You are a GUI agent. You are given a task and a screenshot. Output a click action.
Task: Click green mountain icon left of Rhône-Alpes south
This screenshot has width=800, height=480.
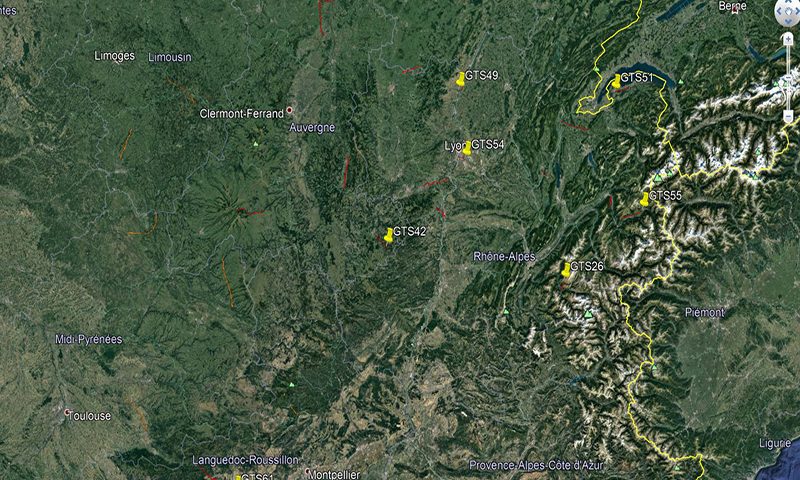click(506, 311)
